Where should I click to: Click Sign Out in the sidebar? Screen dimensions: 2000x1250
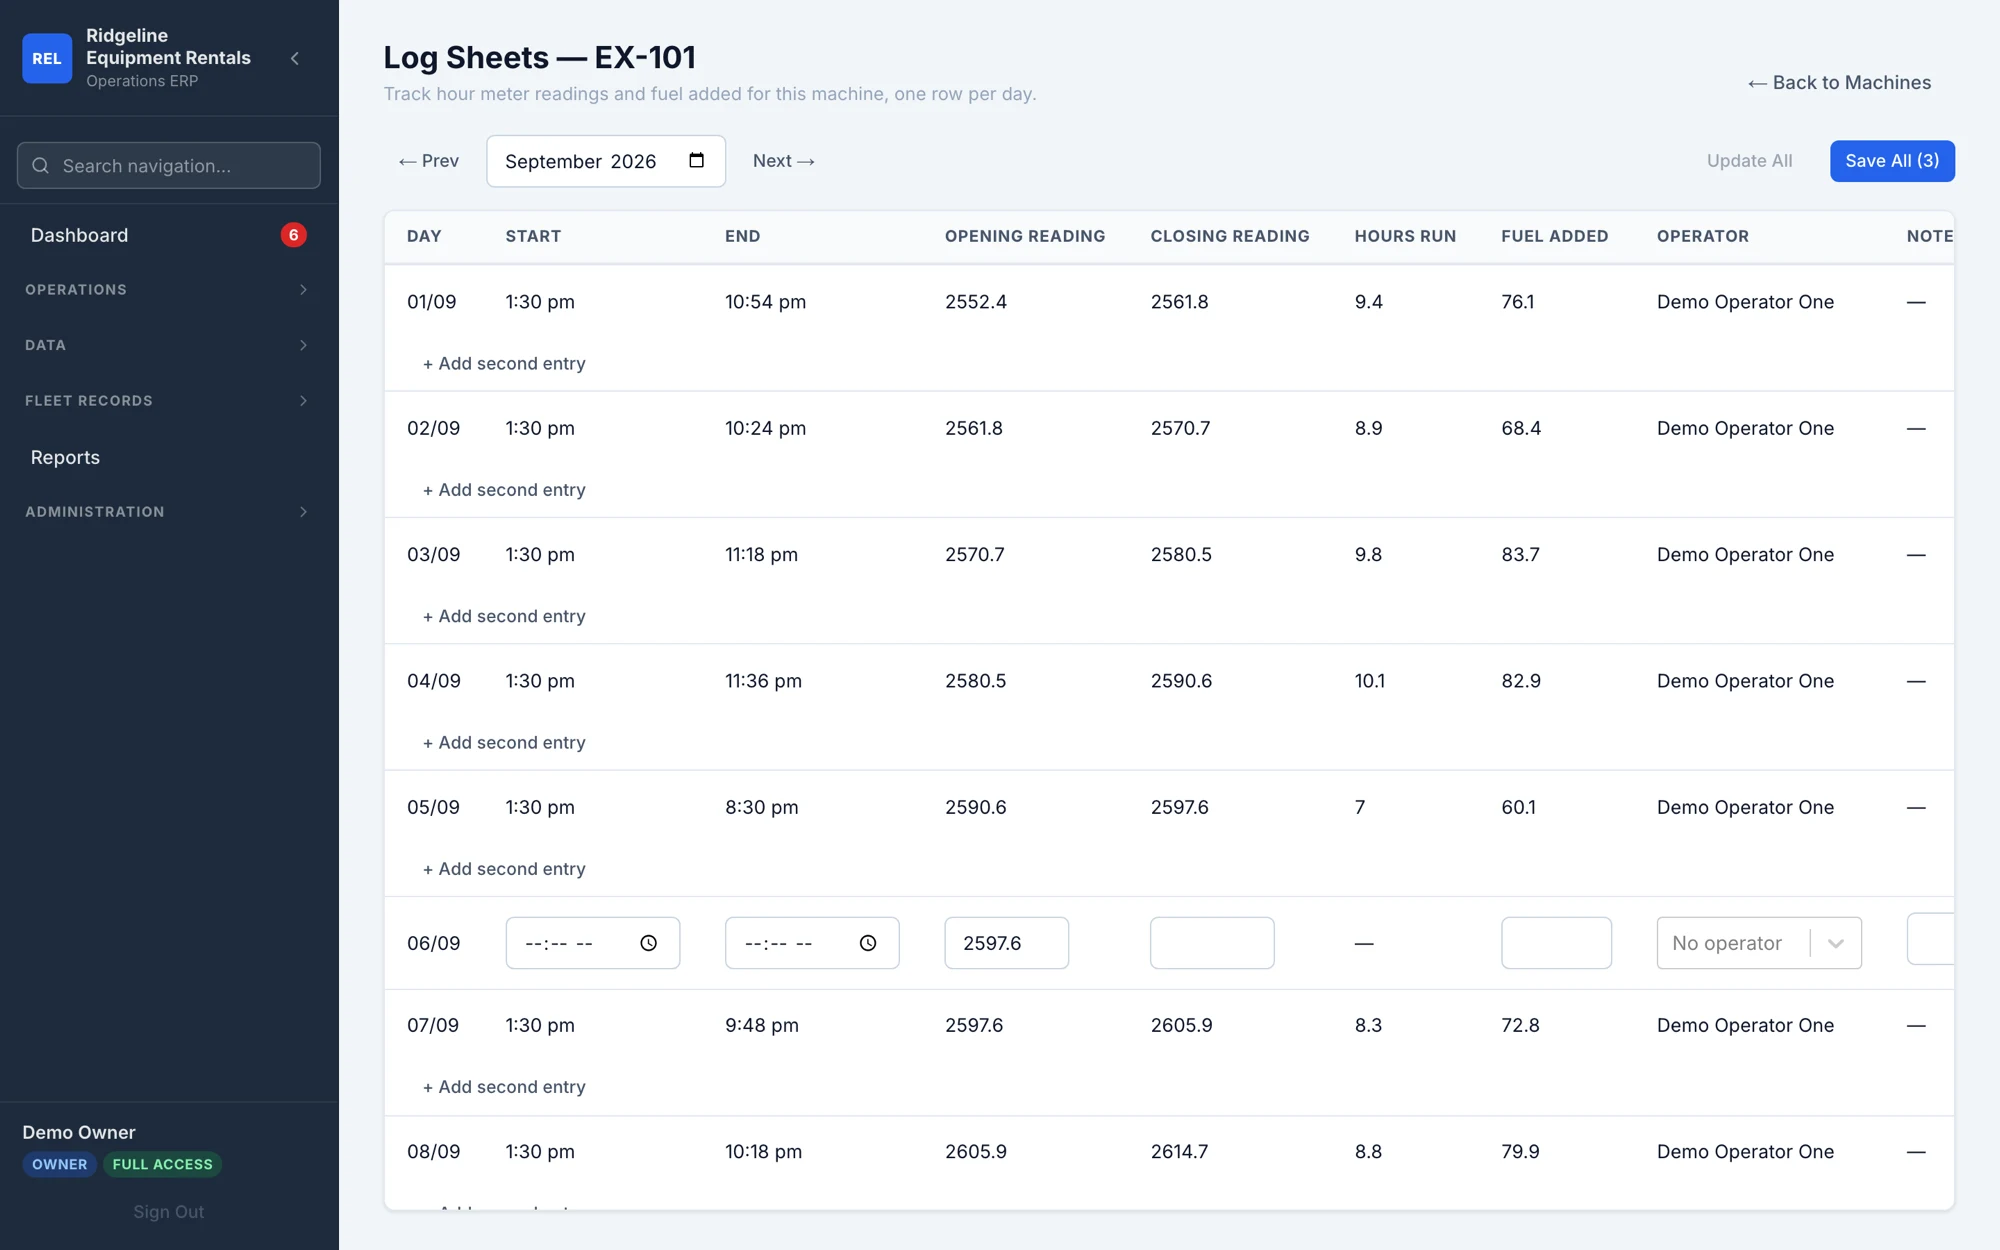[x=168, y=1212]
